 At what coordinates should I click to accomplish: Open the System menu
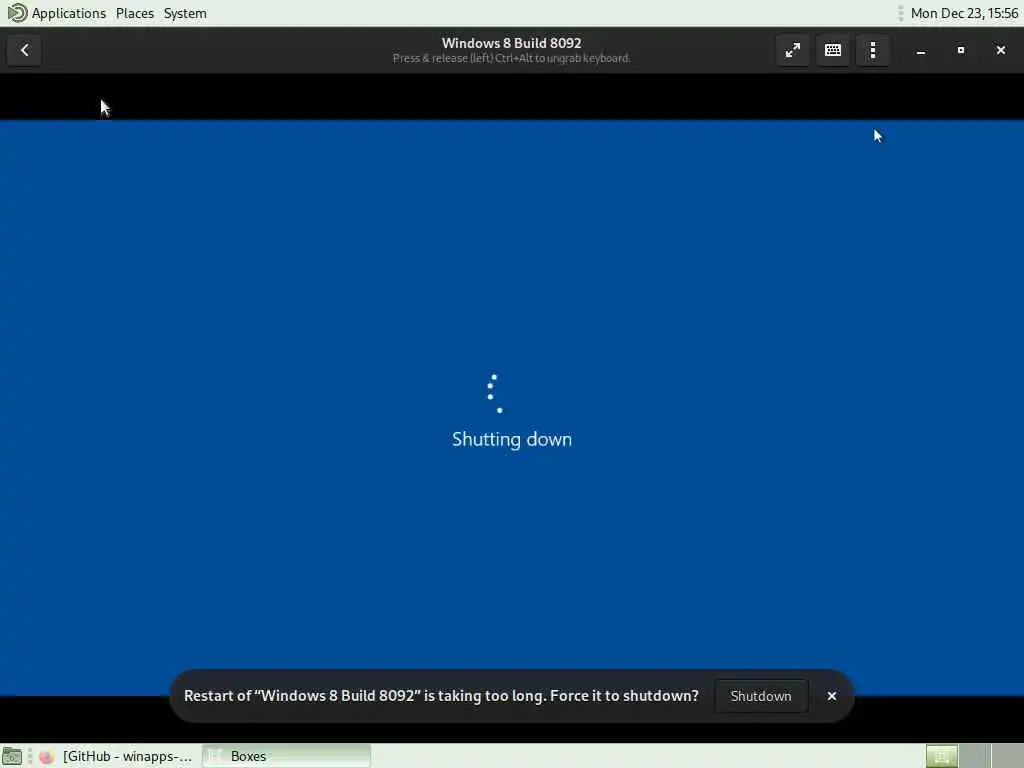pyautogui.click(x=185, y=13)
